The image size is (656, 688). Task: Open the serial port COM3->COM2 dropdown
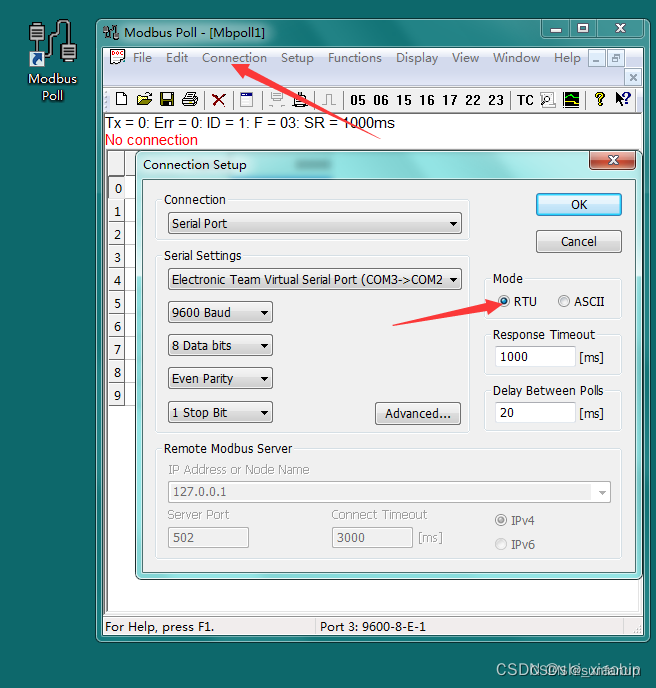tap(315, 280)
